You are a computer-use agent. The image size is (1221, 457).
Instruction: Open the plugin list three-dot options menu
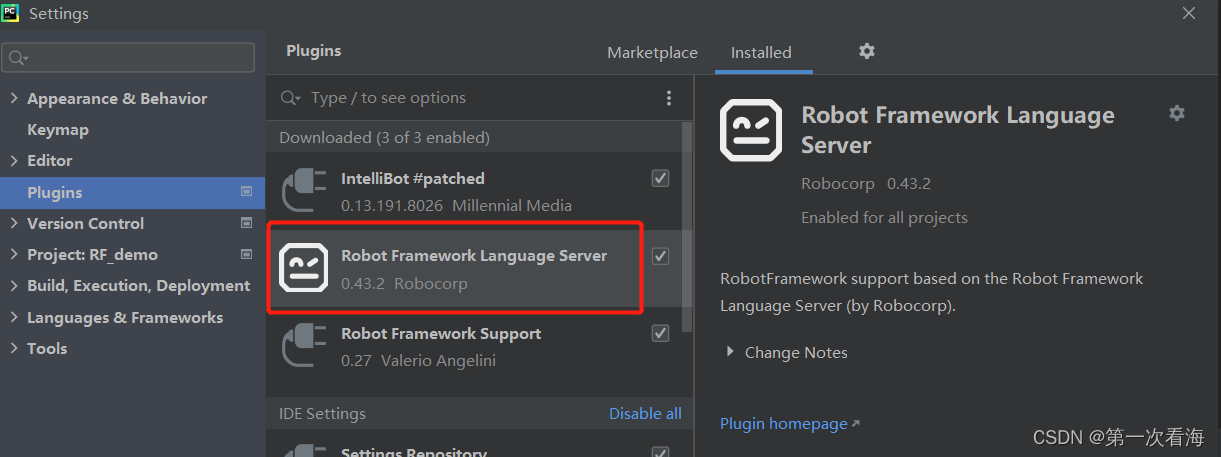click(x=669, y=98)
